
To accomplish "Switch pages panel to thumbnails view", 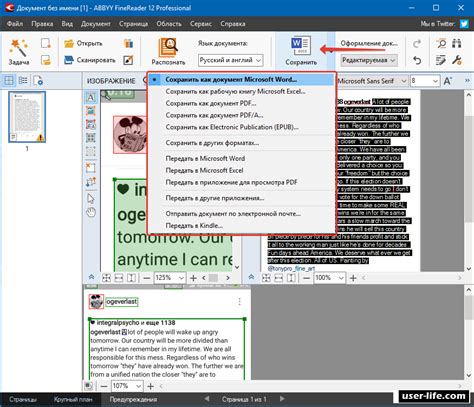I will tap(9, 80).
